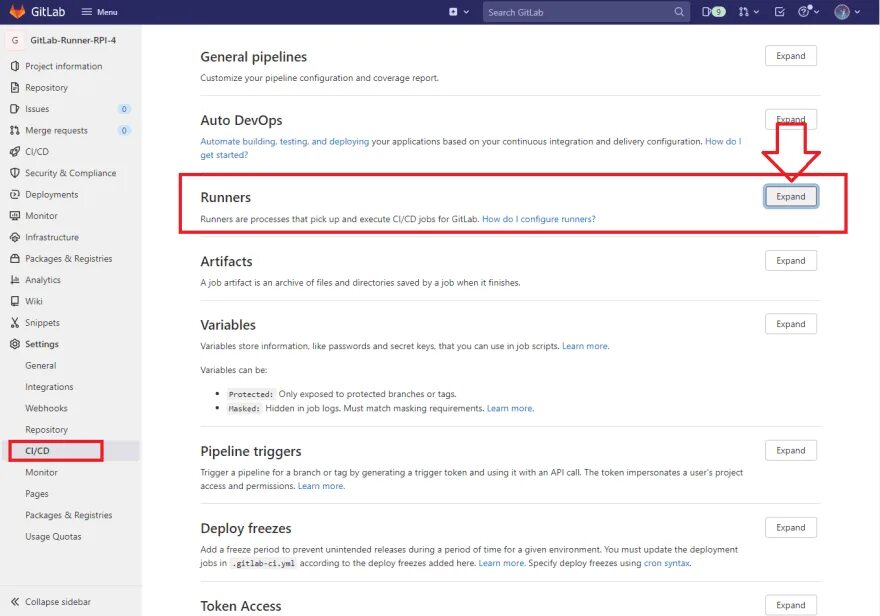Click the Infrastructure sidebar icon
Screen dimensions: 880x616
(x=15, y=237)
